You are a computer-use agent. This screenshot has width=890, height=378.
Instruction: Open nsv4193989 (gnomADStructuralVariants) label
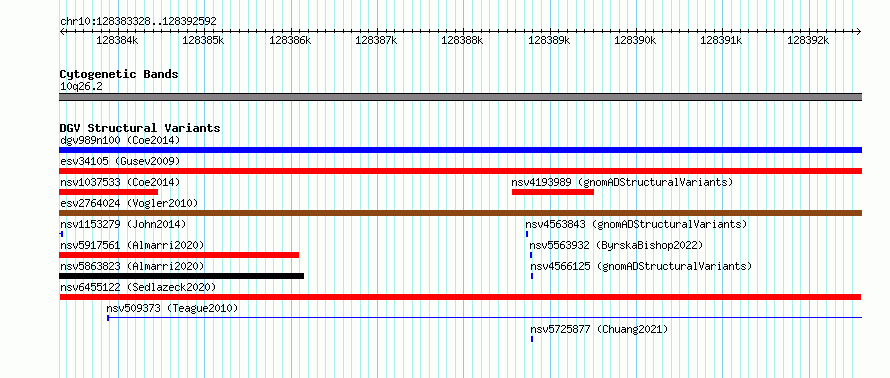(622, 182)
